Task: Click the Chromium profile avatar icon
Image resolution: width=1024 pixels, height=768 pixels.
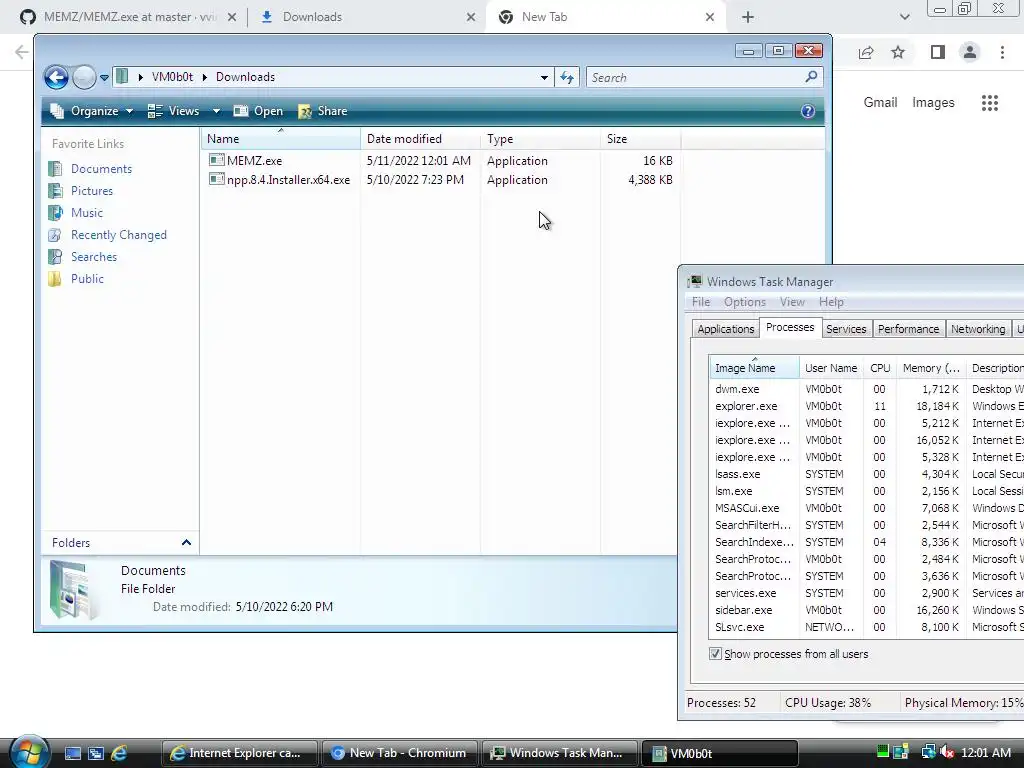Action: pos(970,52)
